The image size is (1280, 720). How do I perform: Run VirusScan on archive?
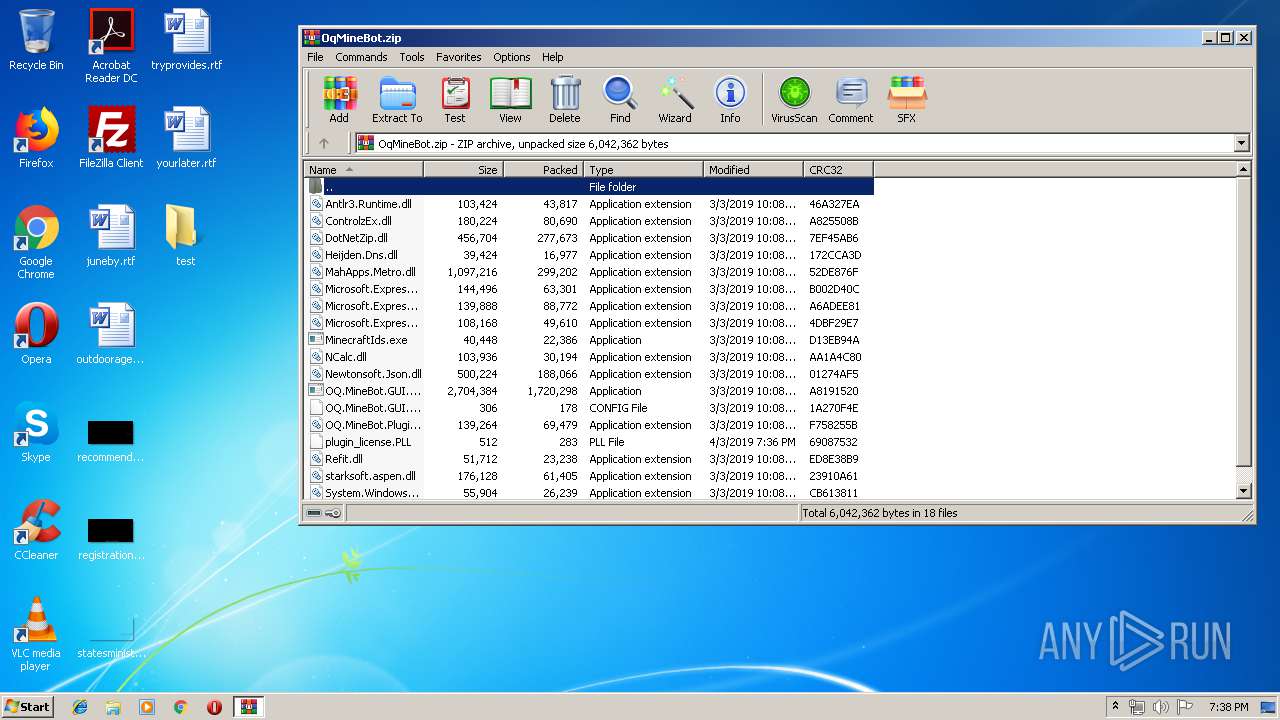(794, 100)
